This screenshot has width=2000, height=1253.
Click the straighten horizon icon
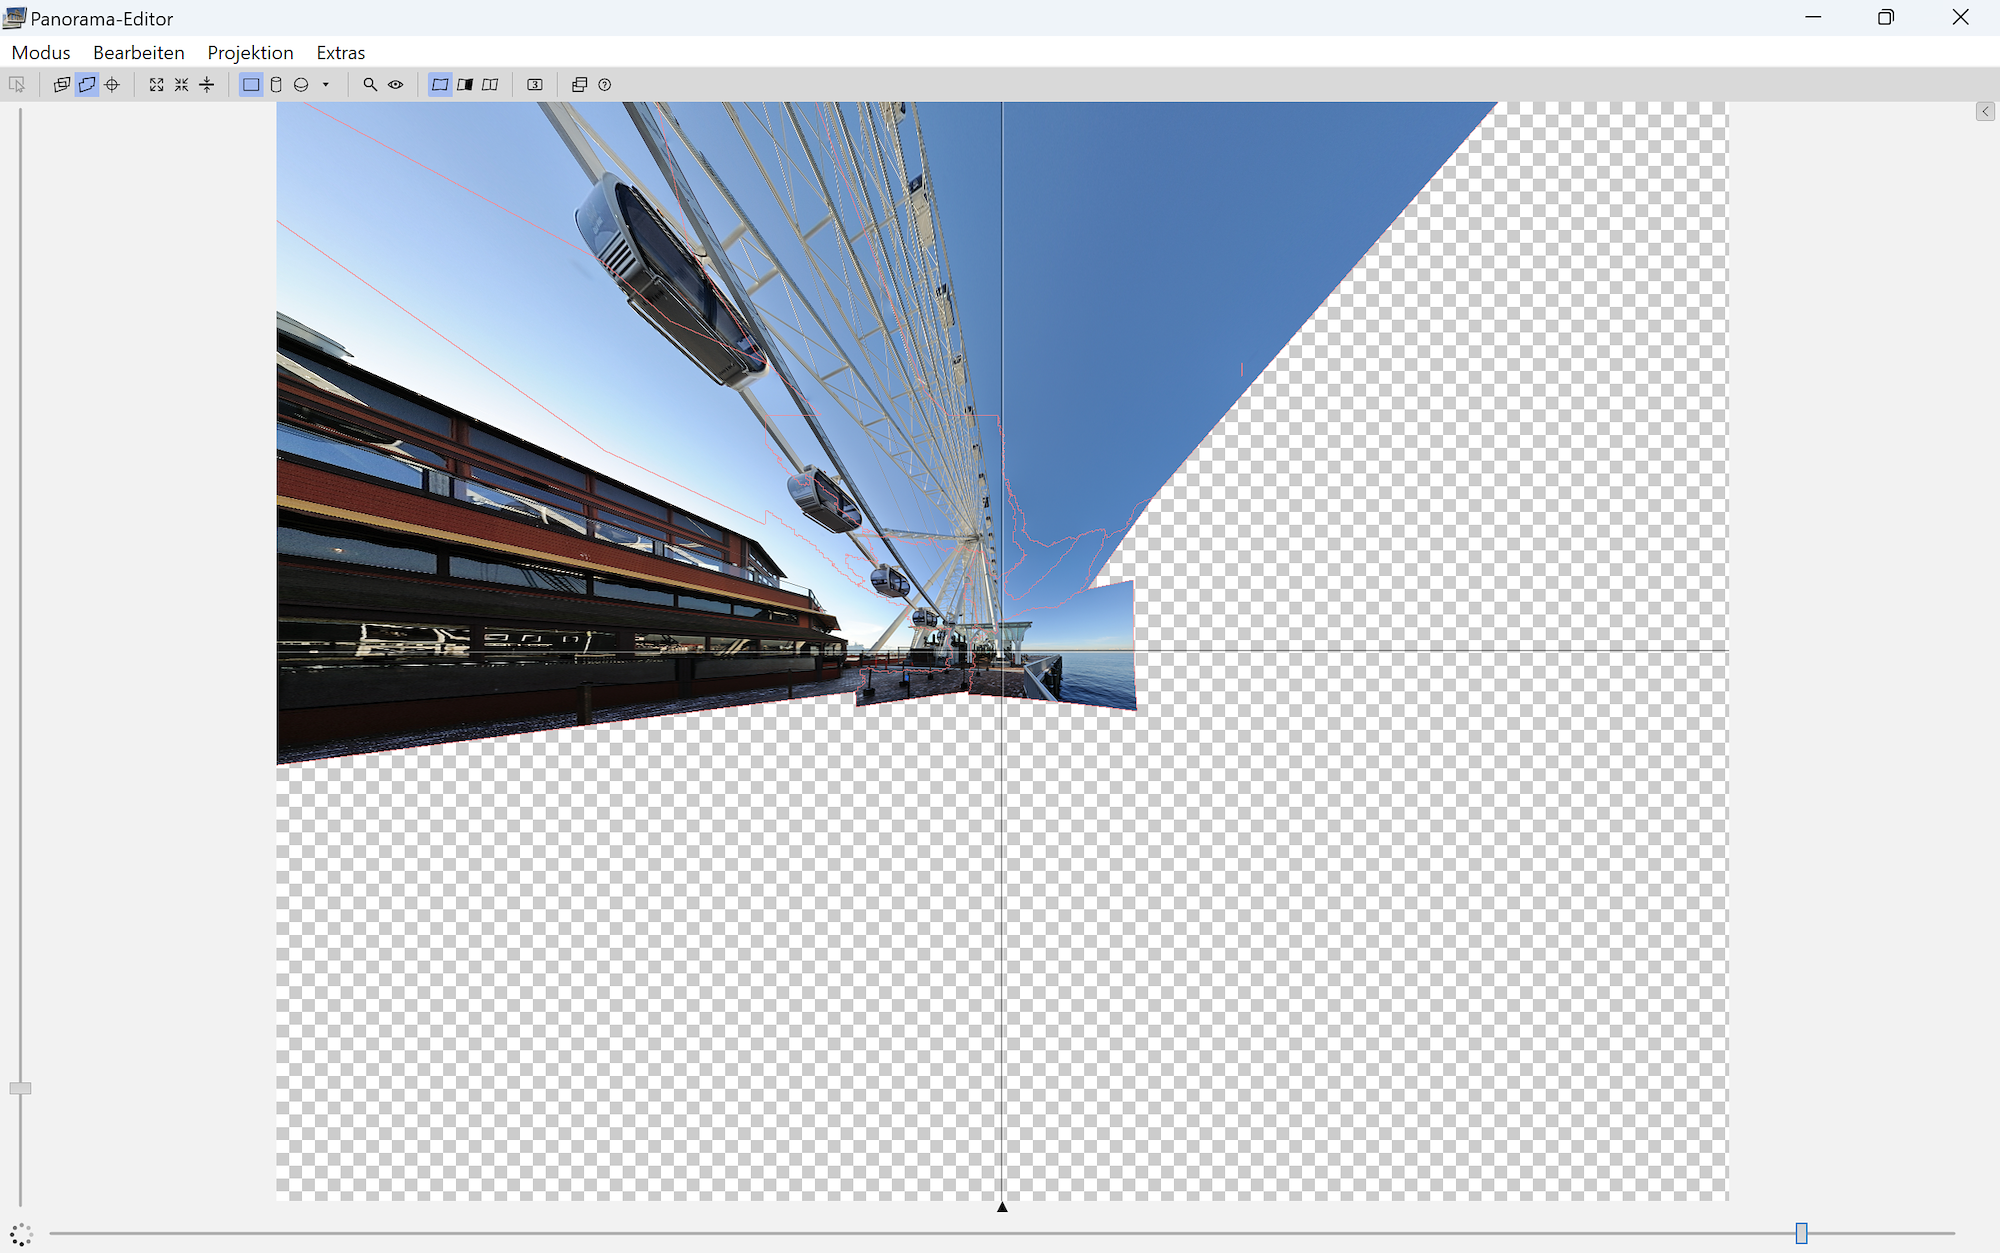[207, 85]
